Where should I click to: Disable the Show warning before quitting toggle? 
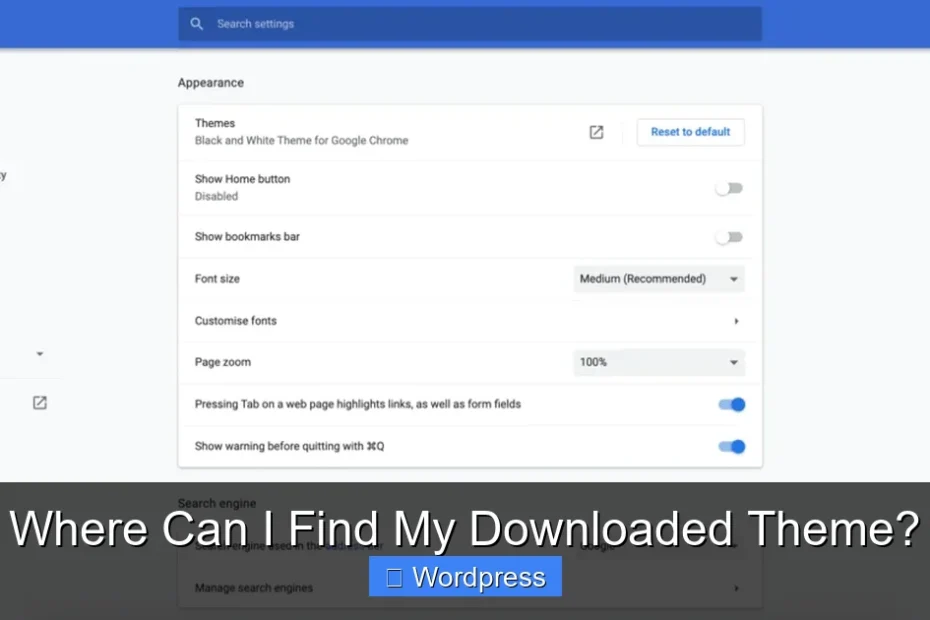click(x=731, y=446)
